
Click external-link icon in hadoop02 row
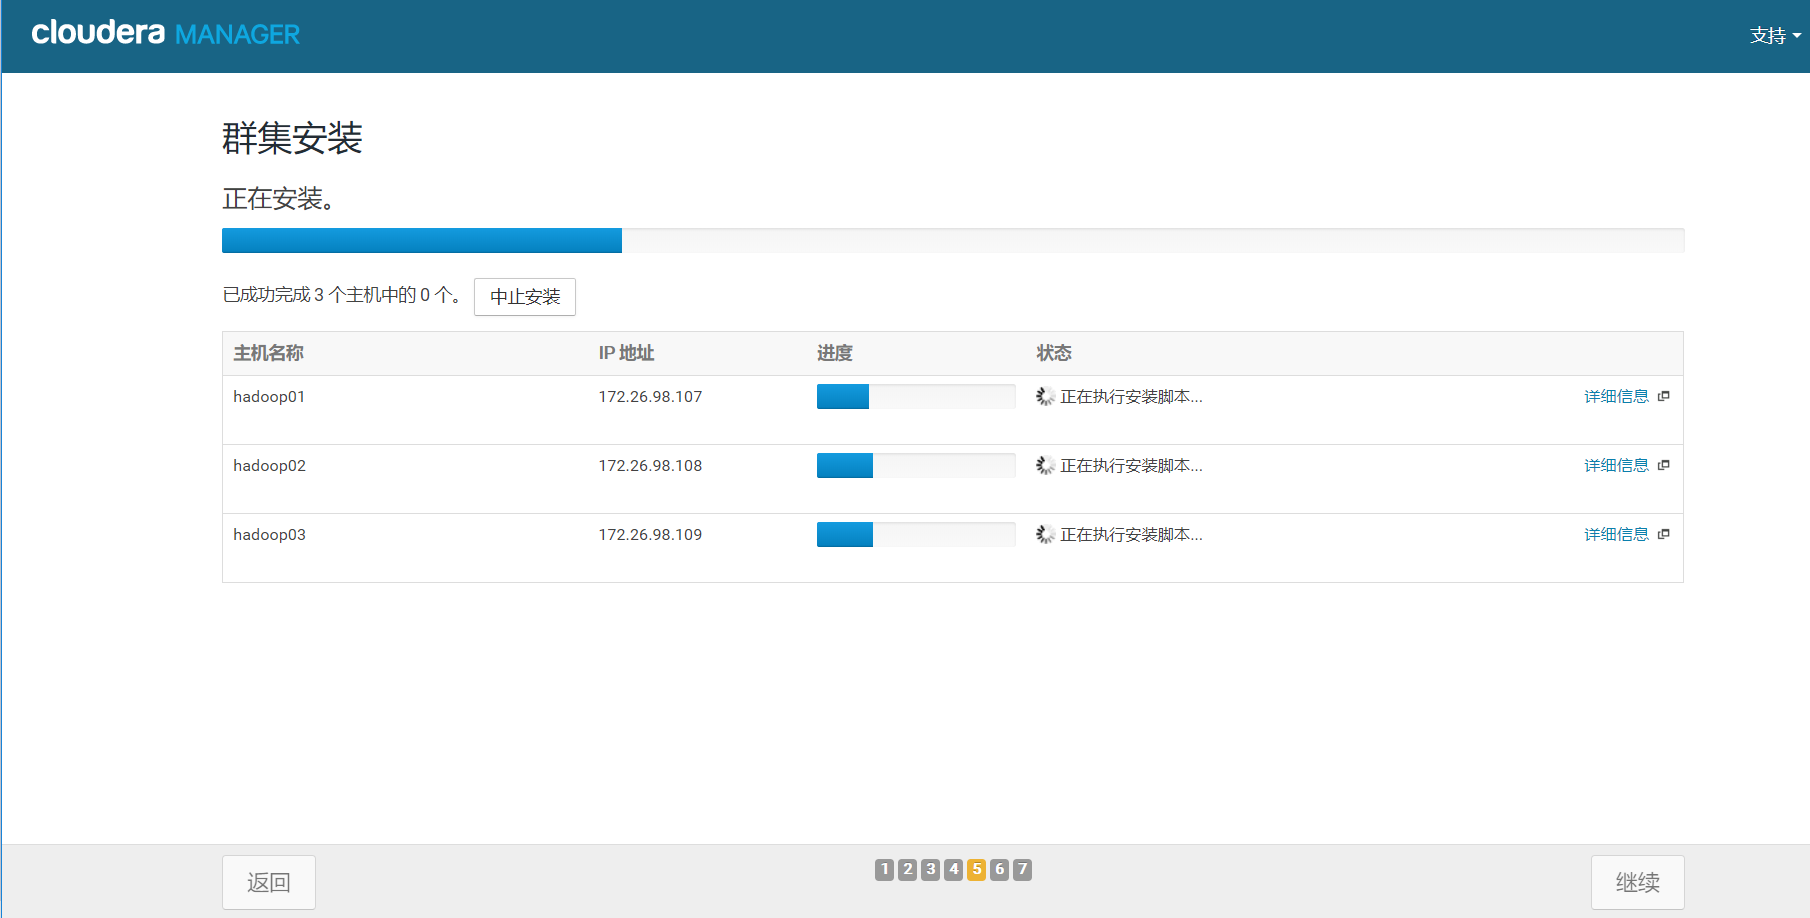(x=1664, y=465)
